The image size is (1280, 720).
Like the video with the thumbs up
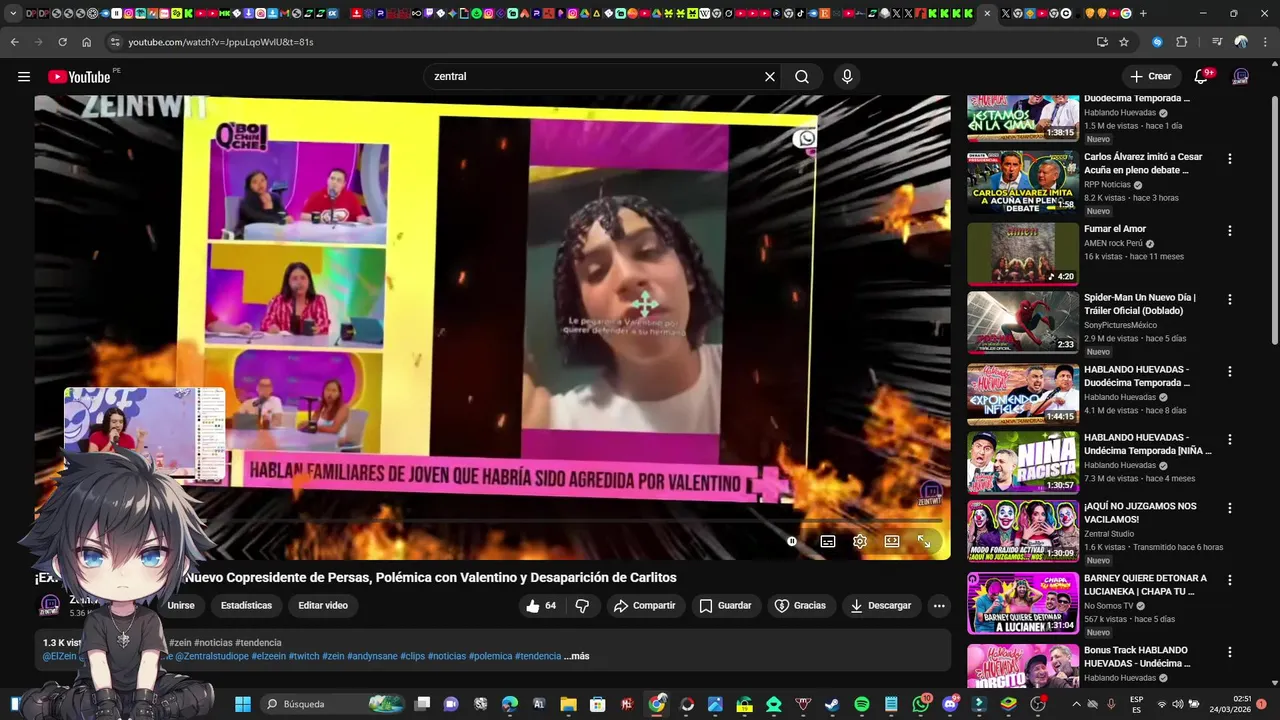(x=541, y=605)
